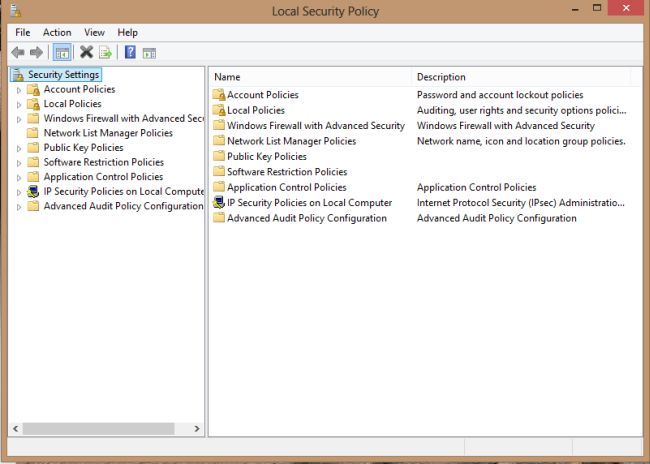The height and width of the screenshot is (464, 650).
Task: Minimize the Local Security Policy window
Action: [575, 8]
